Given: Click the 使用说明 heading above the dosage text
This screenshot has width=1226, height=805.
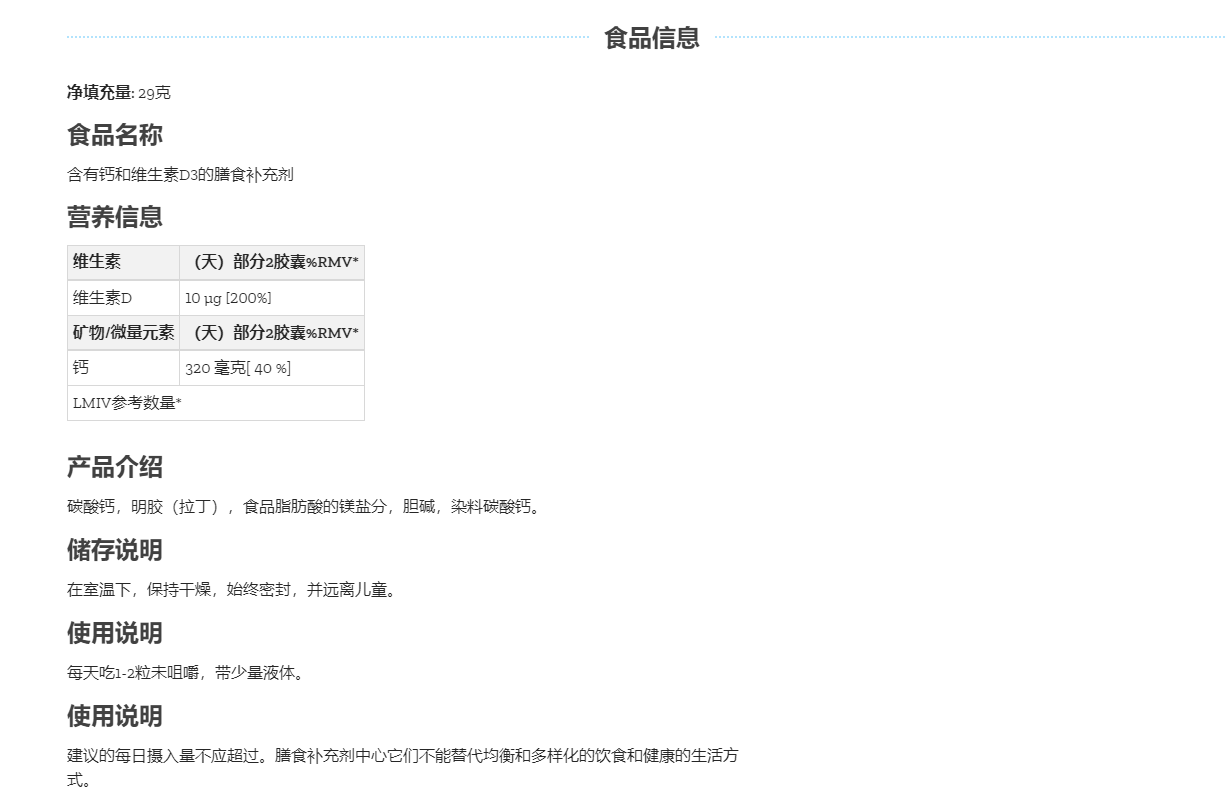Looking at the screenshot, I should click(x=114, y=633).
